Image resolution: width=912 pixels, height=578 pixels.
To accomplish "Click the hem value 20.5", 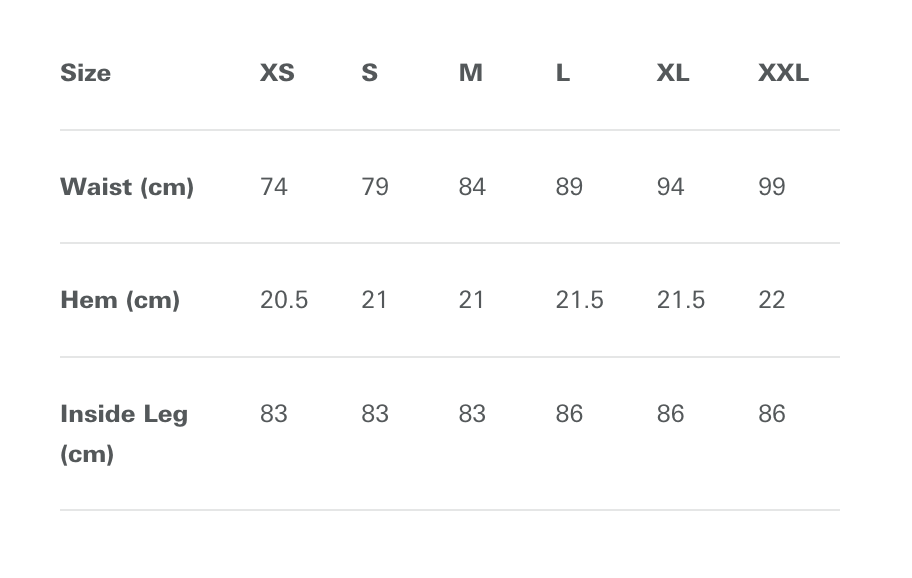I will [x=284, y=301].
